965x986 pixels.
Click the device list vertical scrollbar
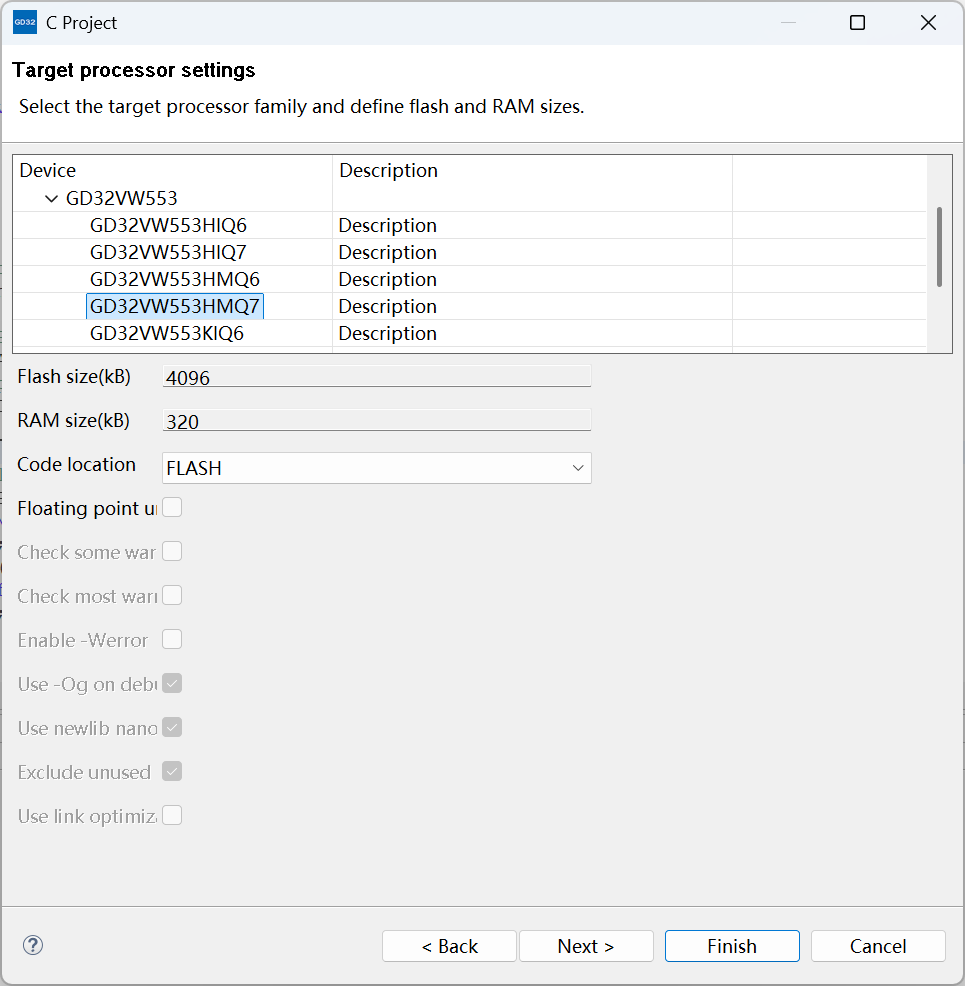coord(939,246)
